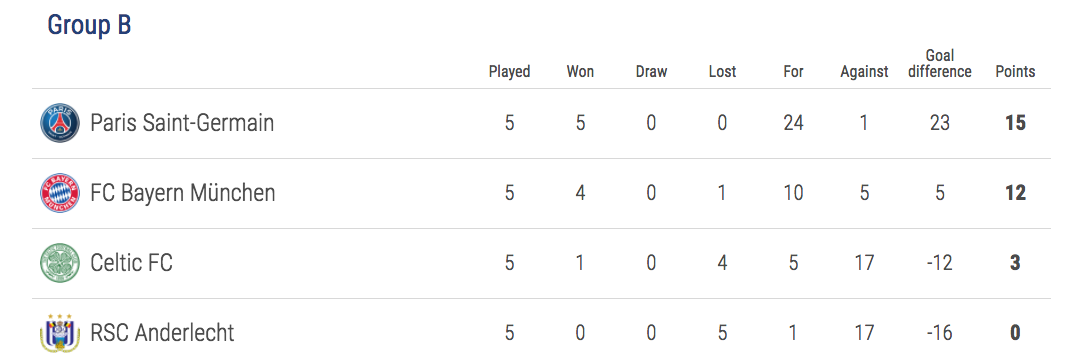Open the FC Bayern München team name link

183,193
